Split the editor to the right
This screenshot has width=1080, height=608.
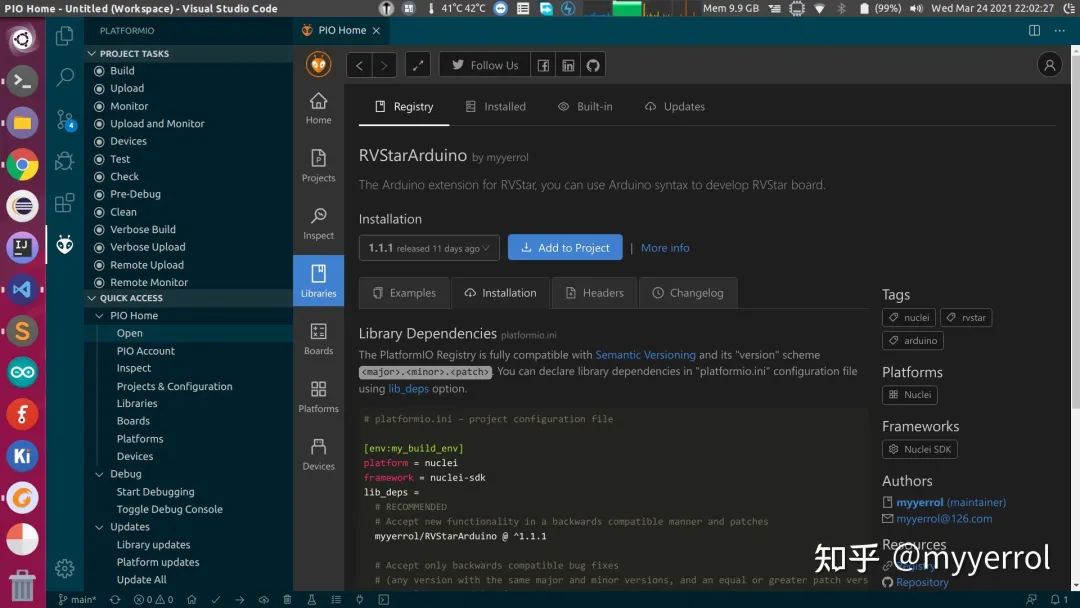[1034, 30]
